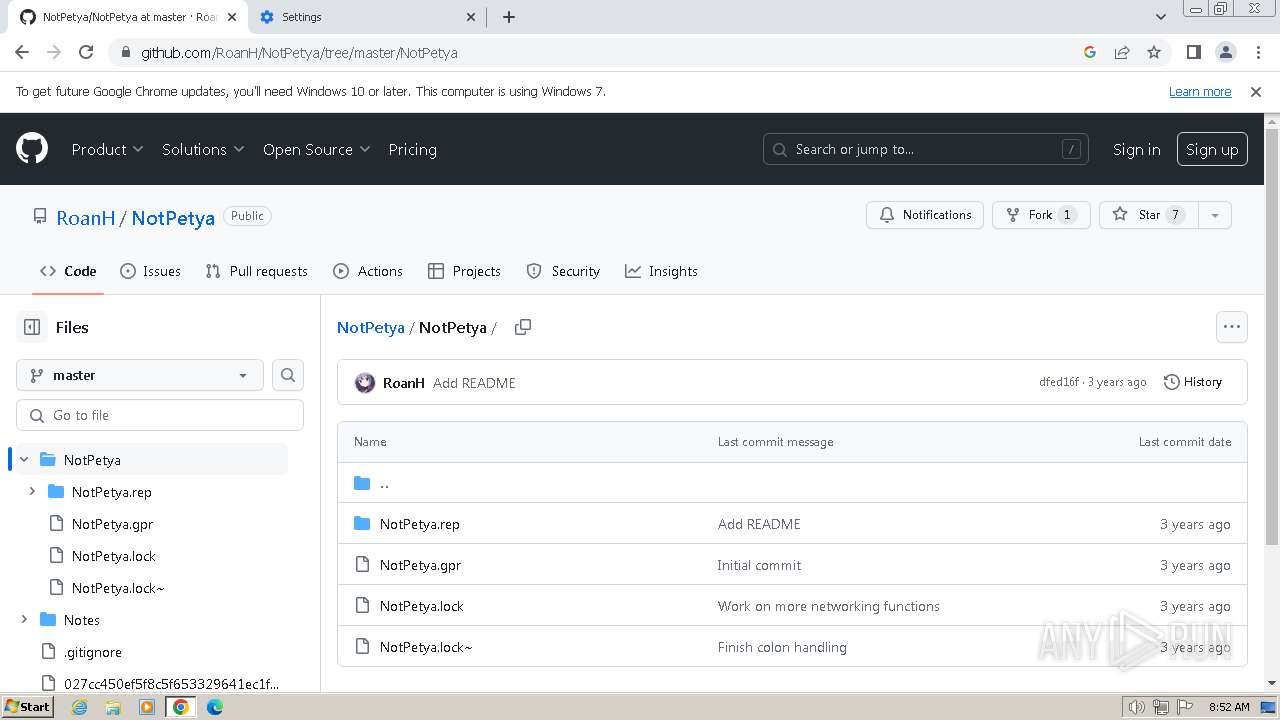Copy the path with the copy icon
1280x720 pixels.
click(522, 327)
